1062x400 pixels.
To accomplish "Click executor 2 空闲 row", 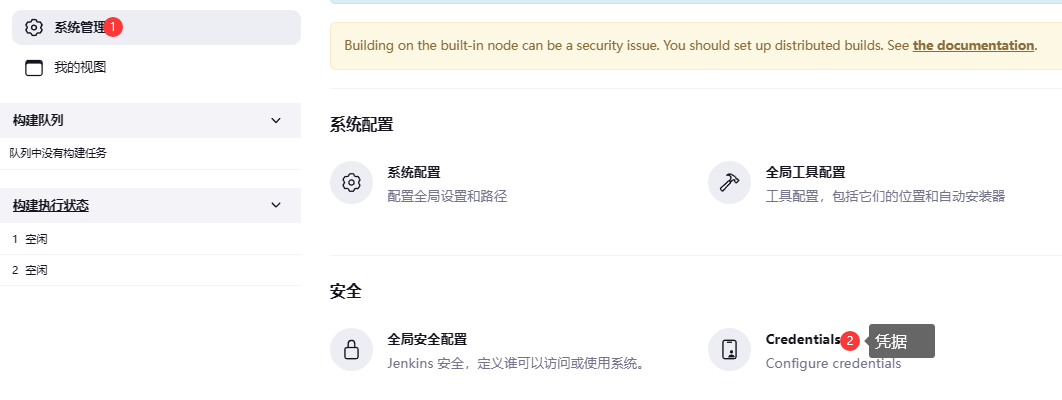I will pos(150,270).
